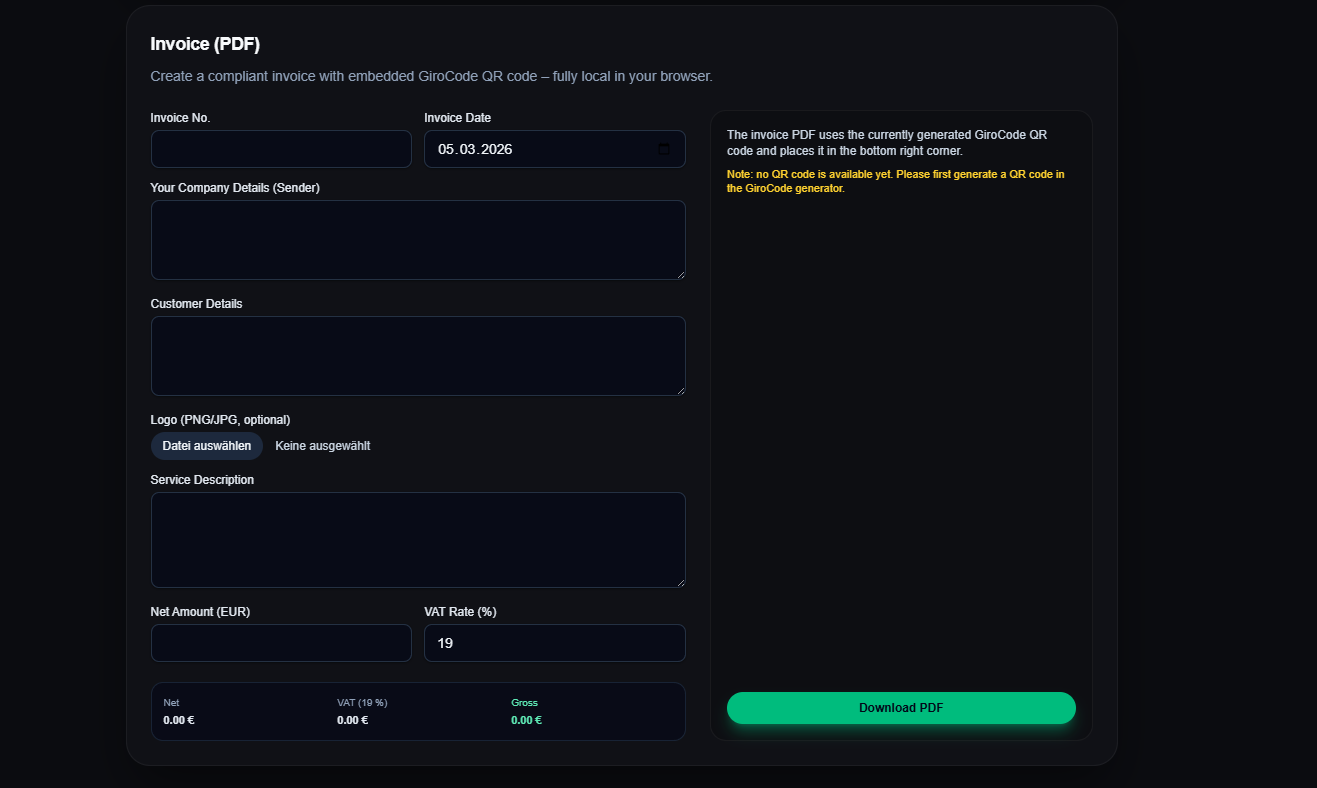Click the Keine ausgewählt file status text
Screen dimensions: 1317x788
pyautogui.click(x=322, y=445)
